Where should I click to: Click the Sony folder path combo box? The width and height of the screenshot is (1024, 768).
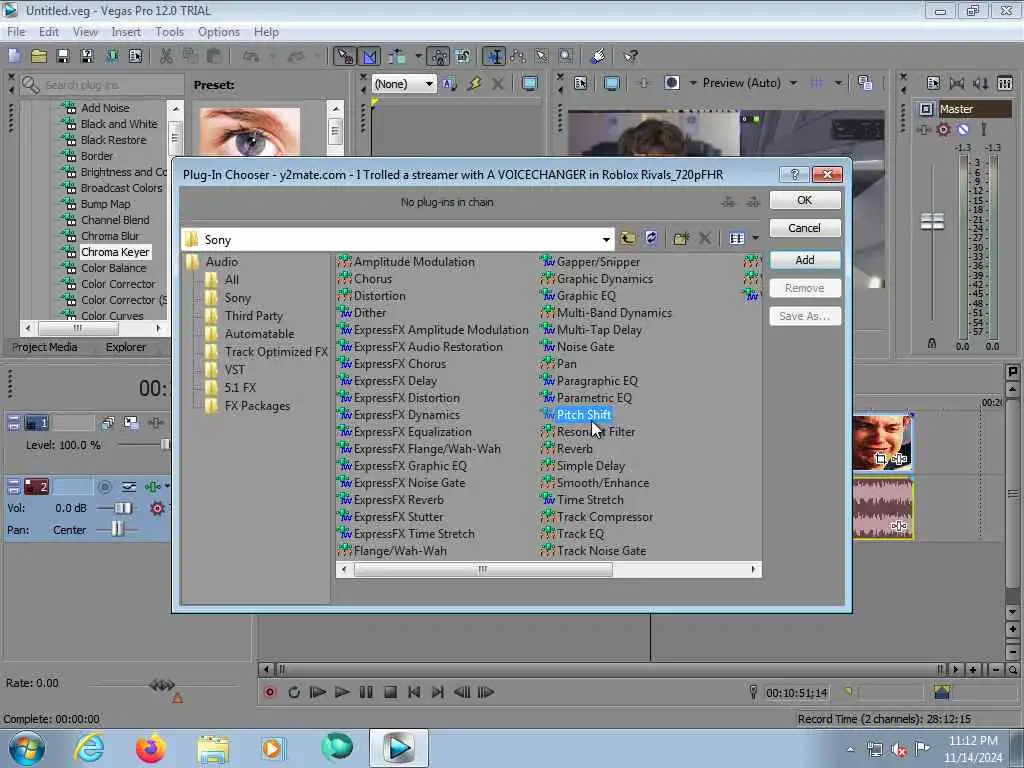pos(398,240)
